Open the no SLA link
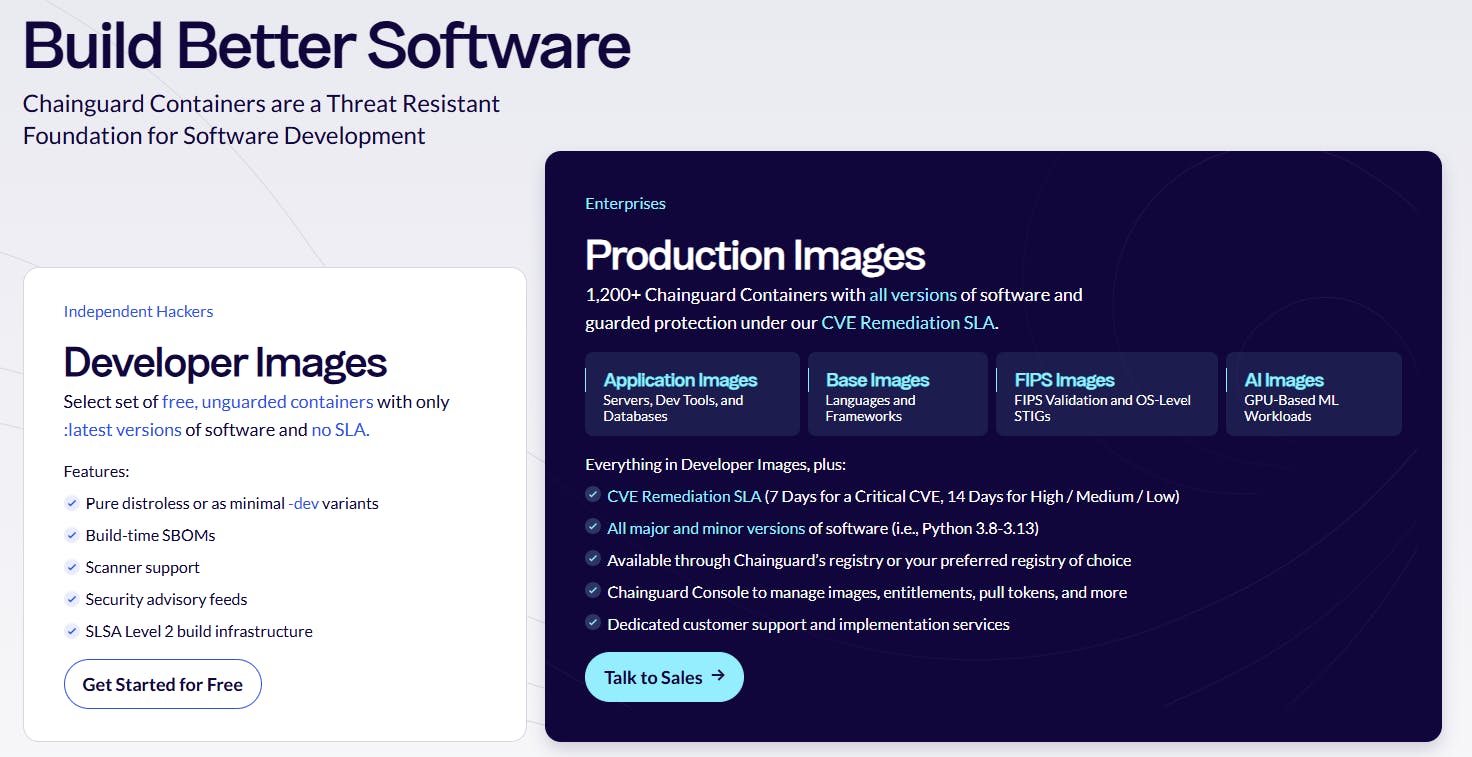The height and width of the screenshot is (757, 1472). tap(340, 430)
